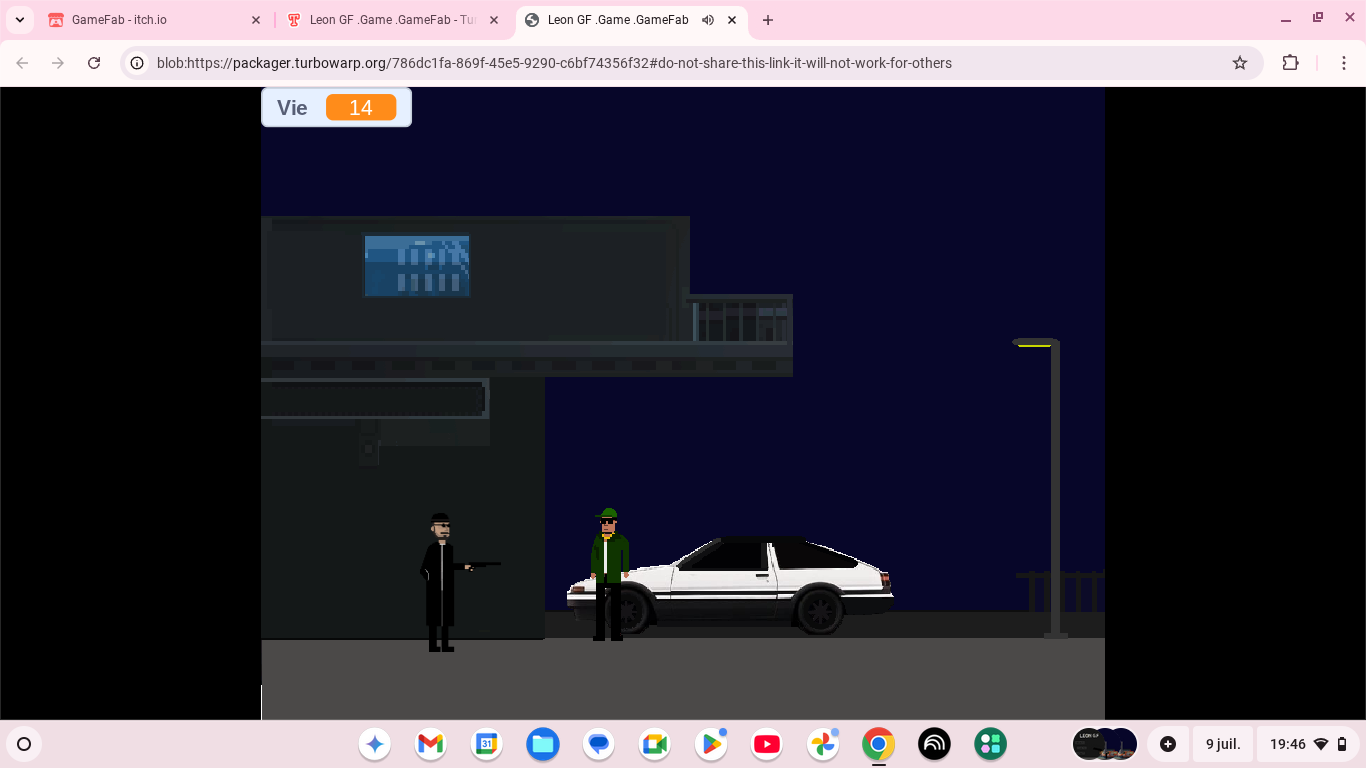Go back to the previous page
1366x768 pixels.
coord(22,63)
